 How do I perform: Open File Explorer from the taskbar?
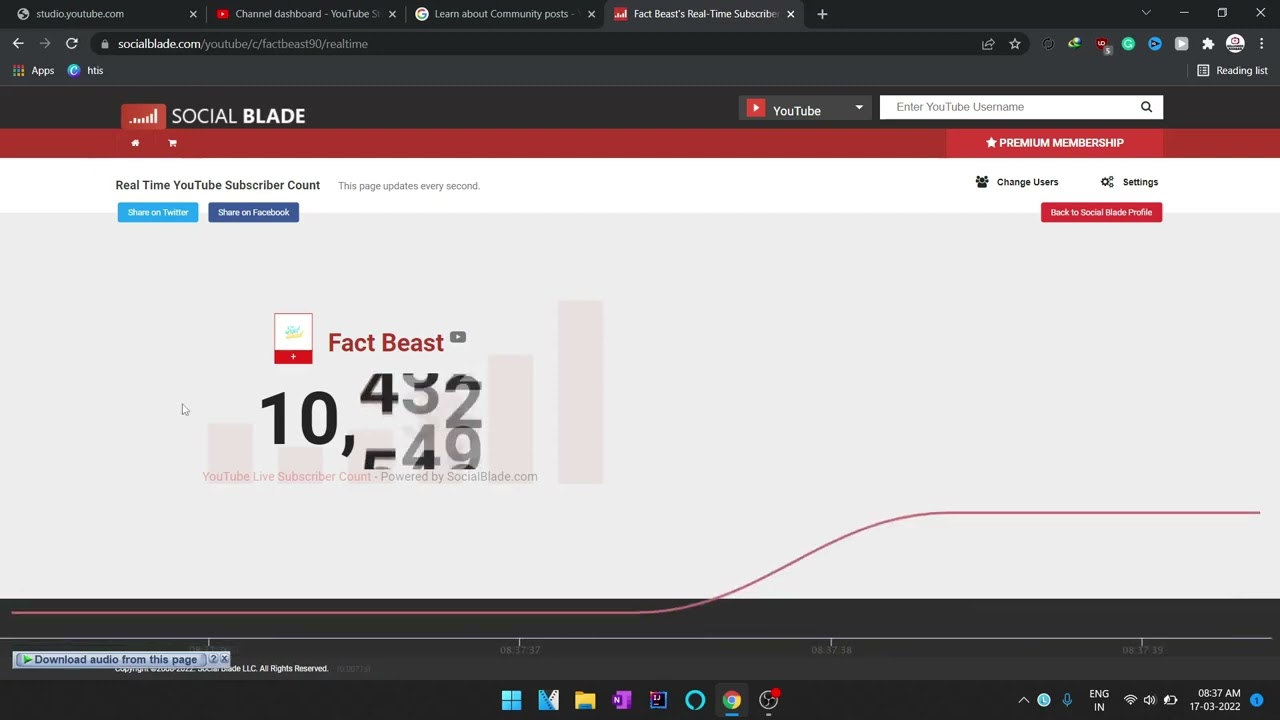click(585, 700)
